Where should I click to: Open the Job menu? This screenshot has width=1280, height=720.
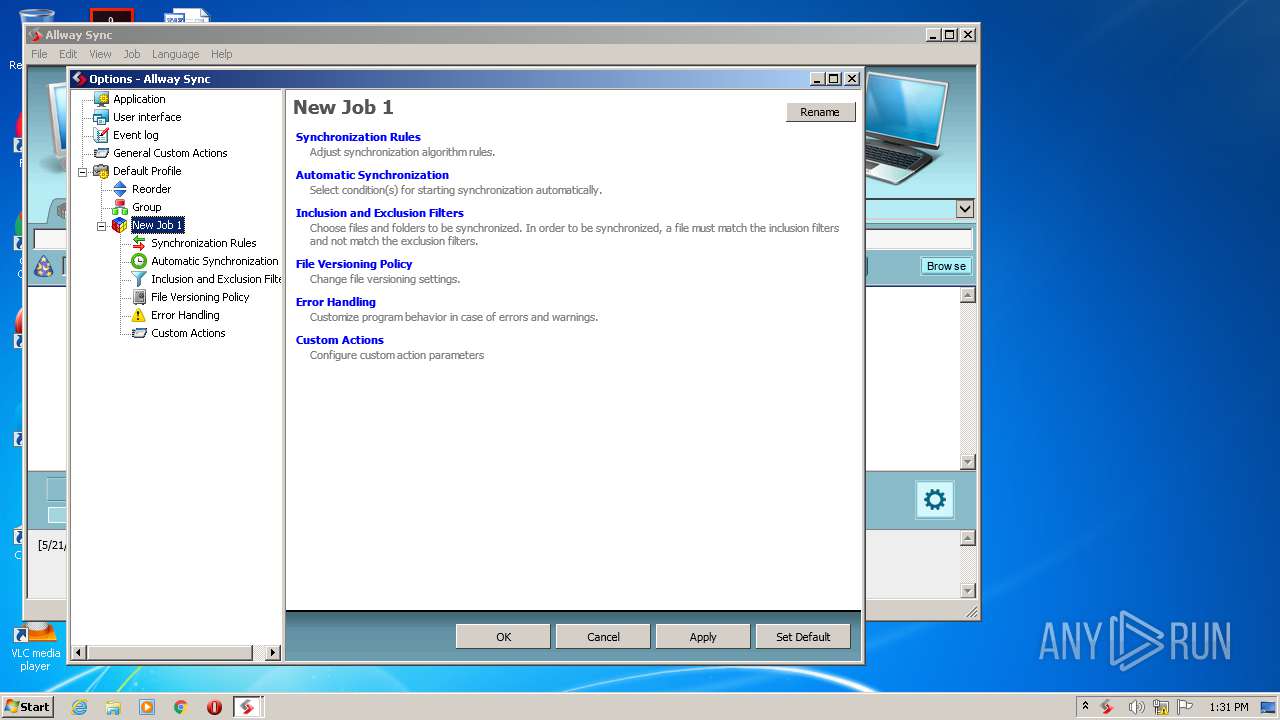pyautogui.click(x=132, y=54)
